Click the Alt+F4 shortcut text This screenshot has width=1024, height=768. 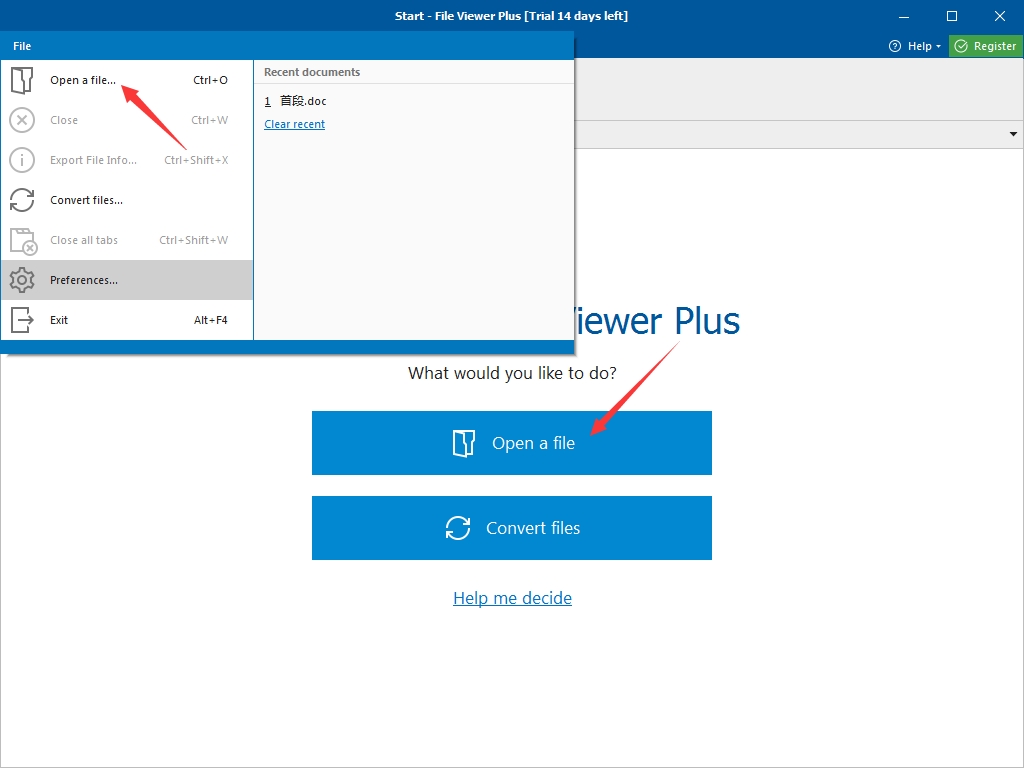click(x=210, y=320)
